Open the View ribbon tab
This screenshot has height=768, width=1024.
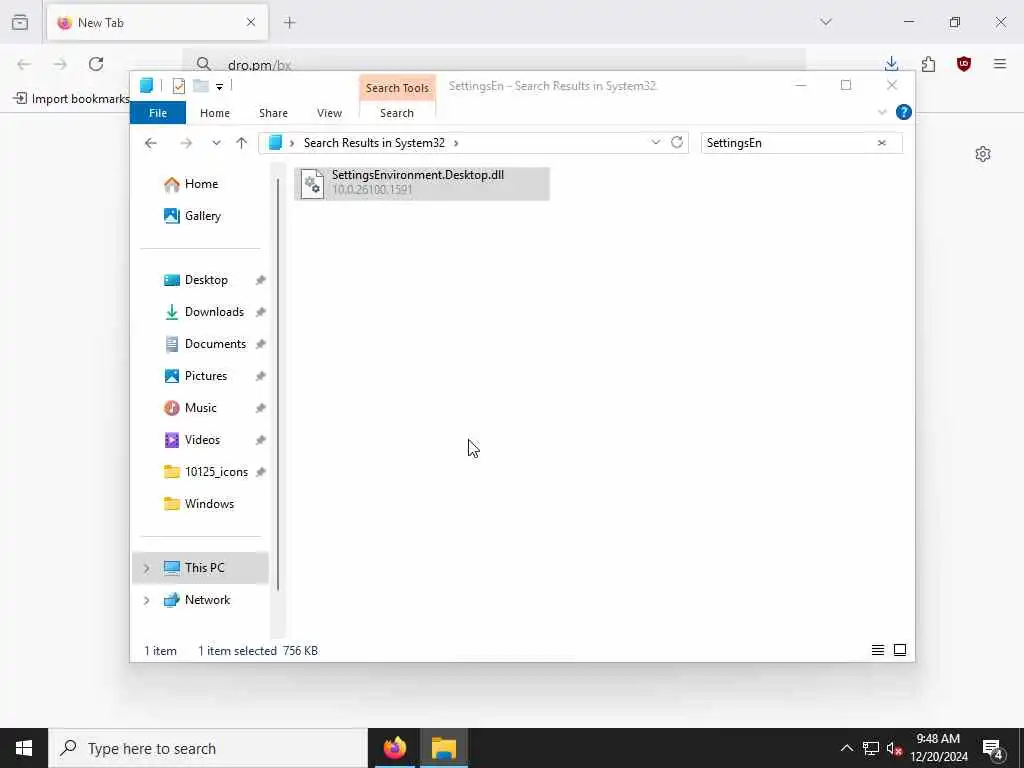(x=329, y=113)
